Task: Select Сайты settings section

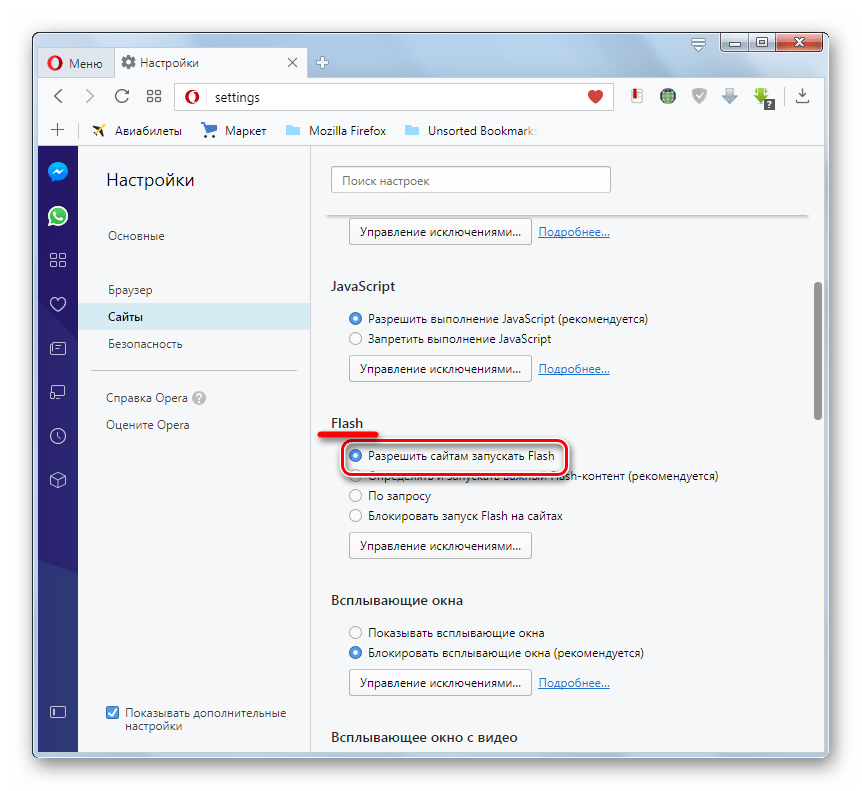Action: pos(194,317)
